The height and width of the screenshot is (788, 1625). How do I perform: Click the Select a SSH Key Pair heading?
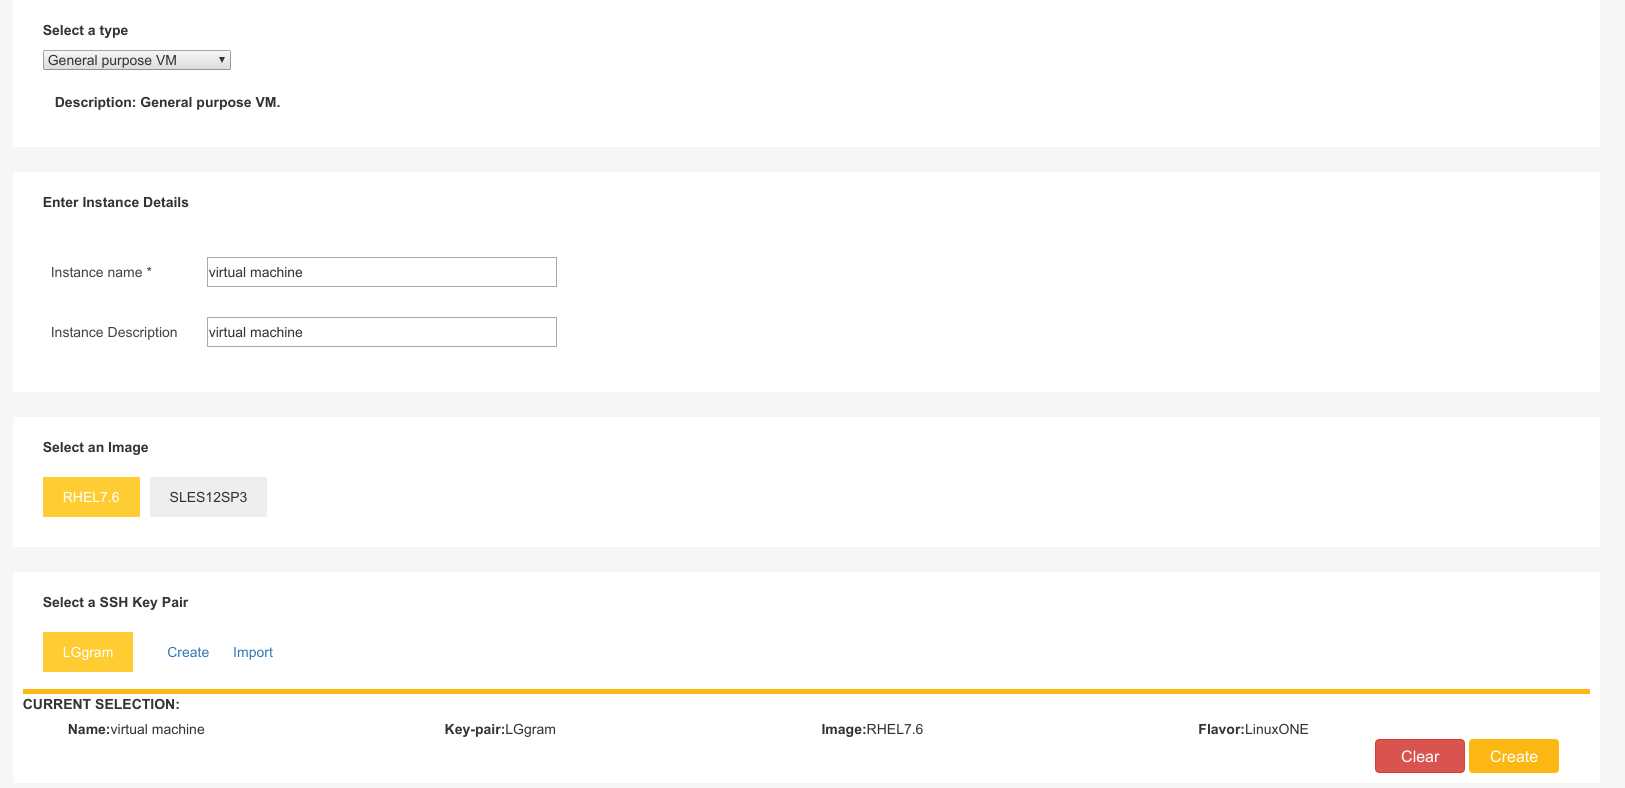click(115, 602)
